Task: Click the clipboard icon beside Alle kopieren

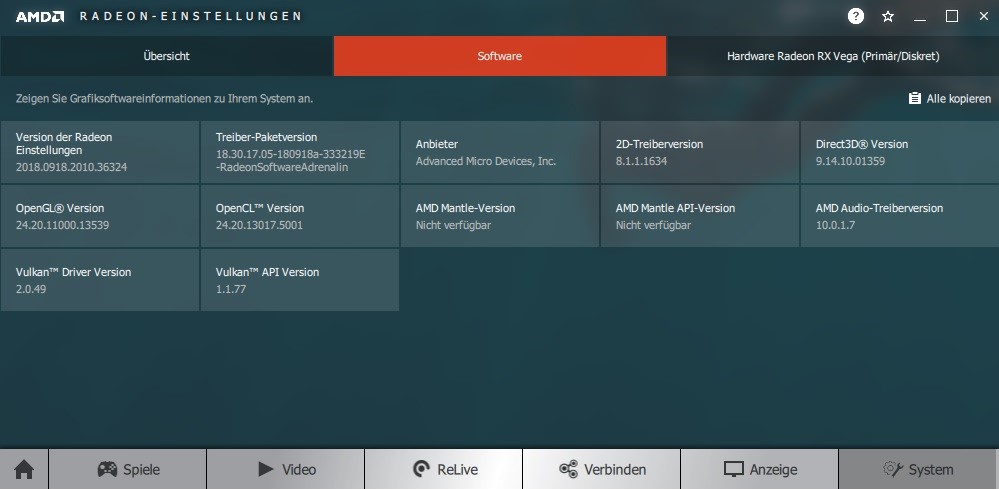Action: point(914,99)
